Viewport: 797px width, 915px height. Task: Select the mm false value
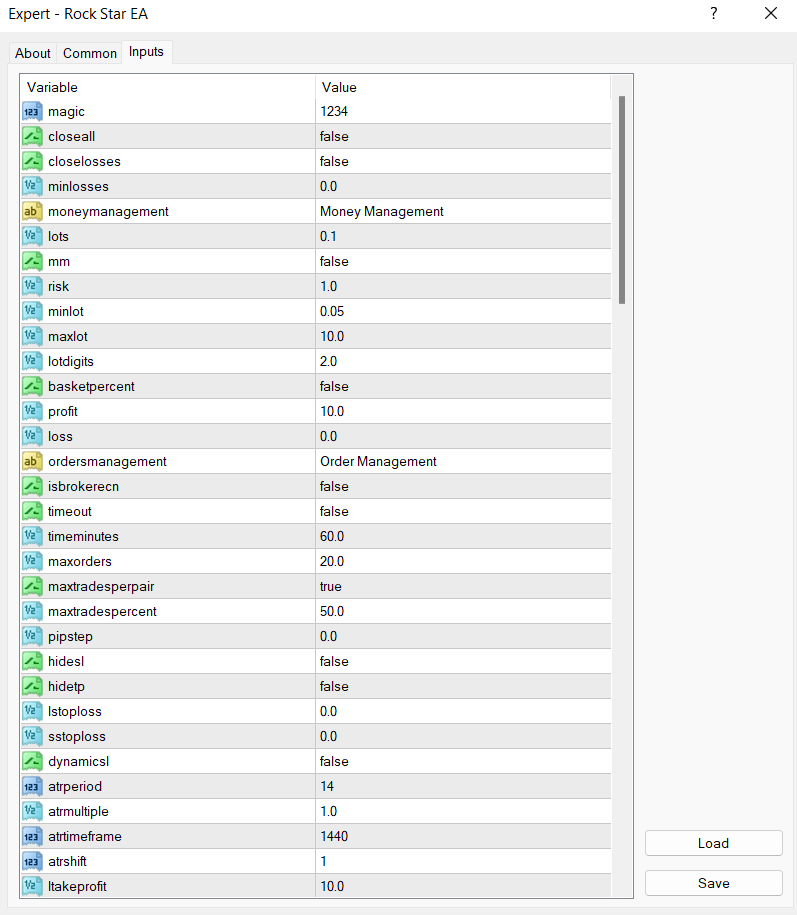[x=463, y=261]
